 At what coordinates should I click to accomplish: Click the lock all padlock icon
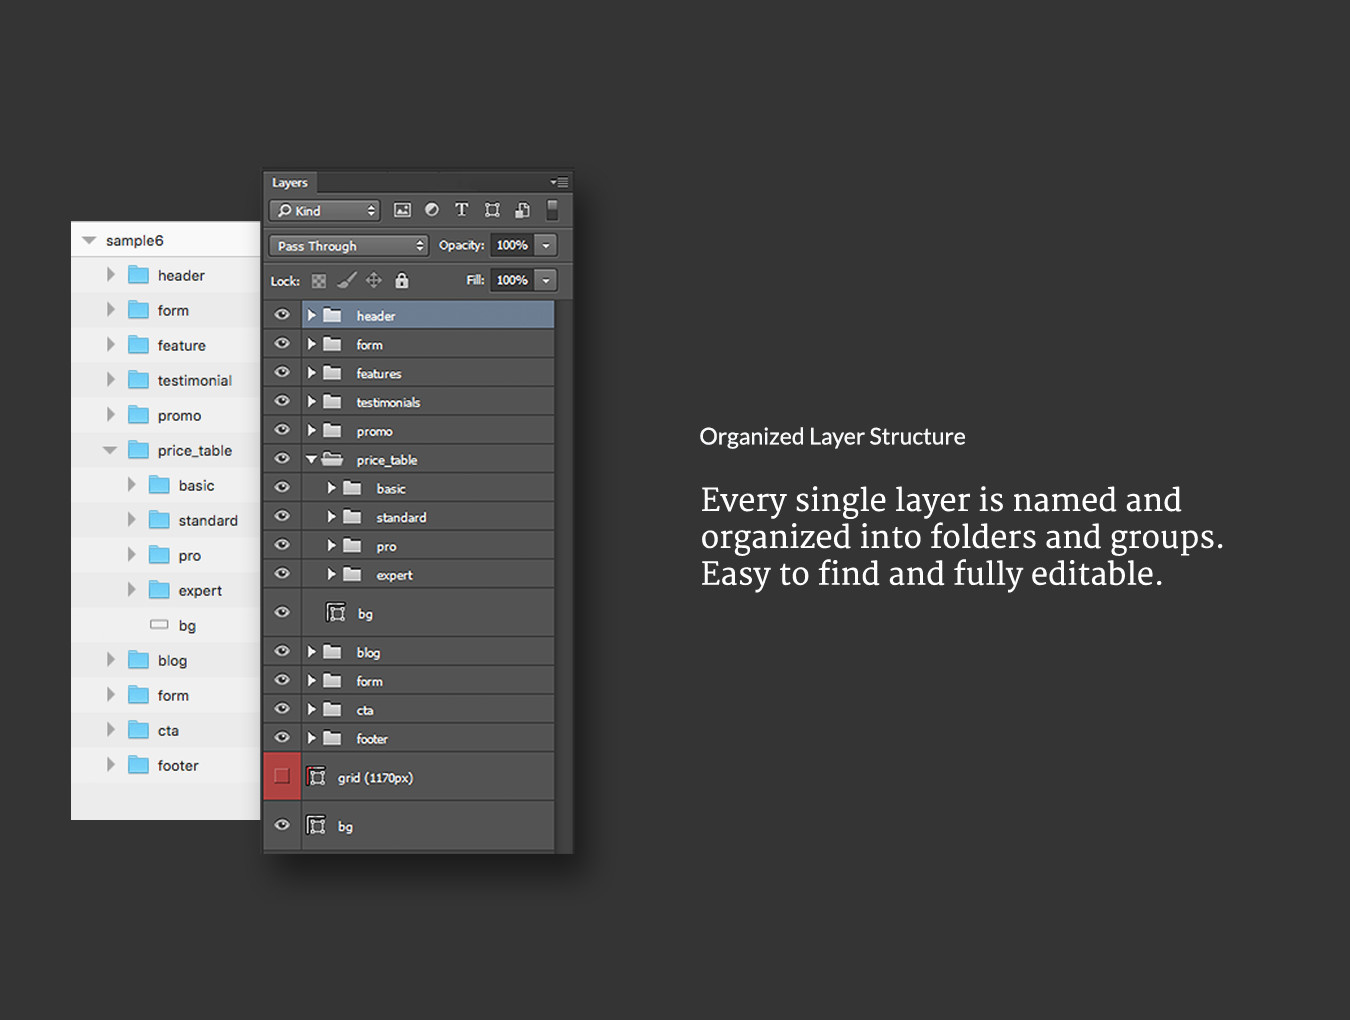tap(402, 281)
